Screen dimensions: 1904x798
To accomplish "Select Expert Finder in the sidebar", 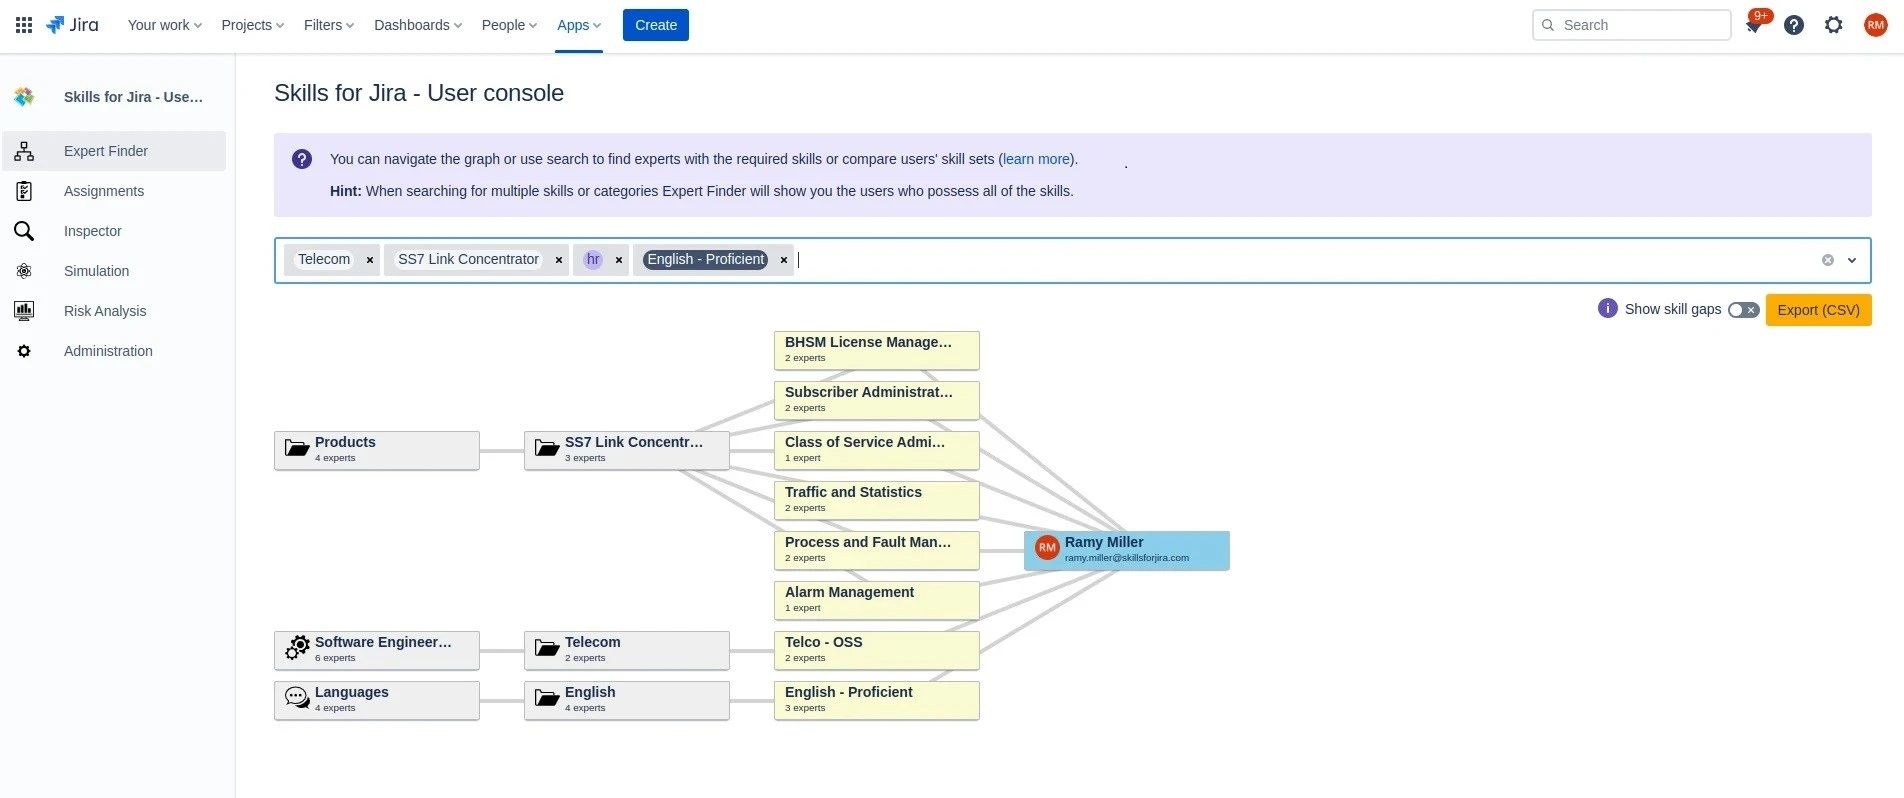I will click(114, 151).
